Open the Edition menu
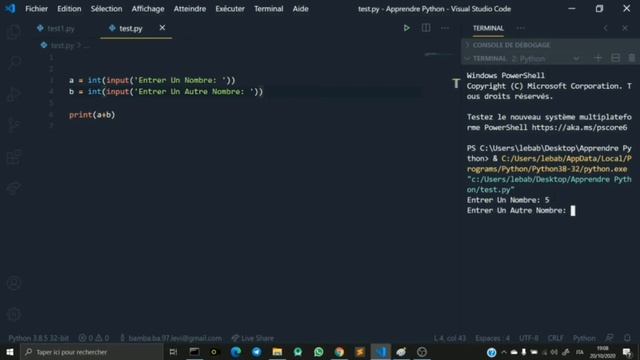 [x=69, y=9]
